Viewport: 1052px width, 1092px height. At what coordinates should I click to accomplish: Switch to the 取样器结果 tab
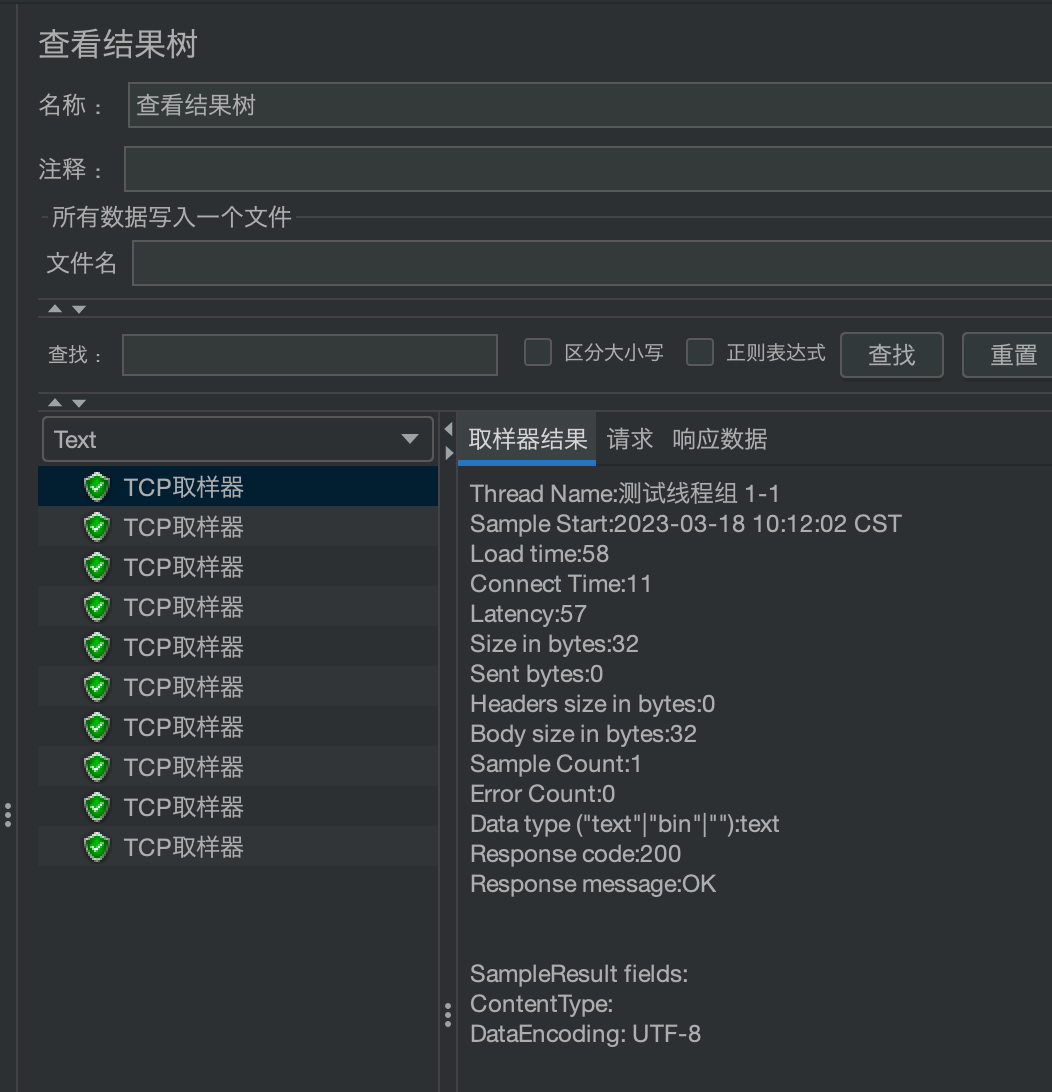pyautogui.click(x=528, y=439)
